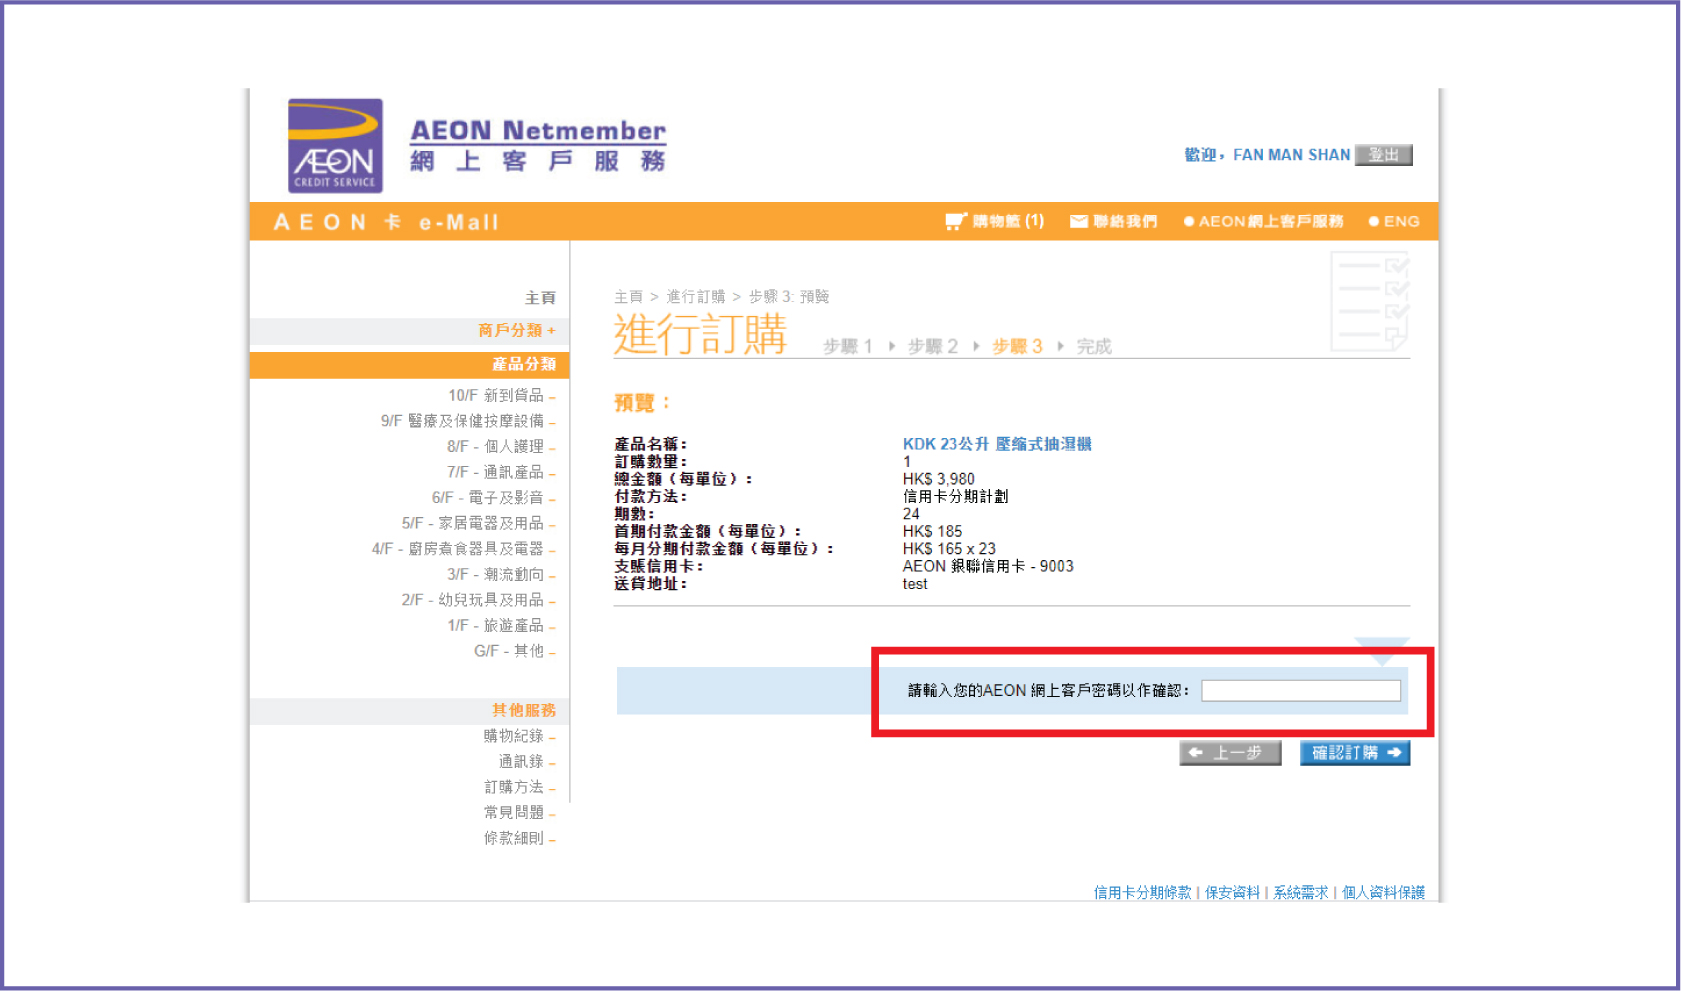The height and width of the screenshot is (991, 1681).
Task: Open 聯絡我們 contact us envelope link
Action: pos(1113,221)
